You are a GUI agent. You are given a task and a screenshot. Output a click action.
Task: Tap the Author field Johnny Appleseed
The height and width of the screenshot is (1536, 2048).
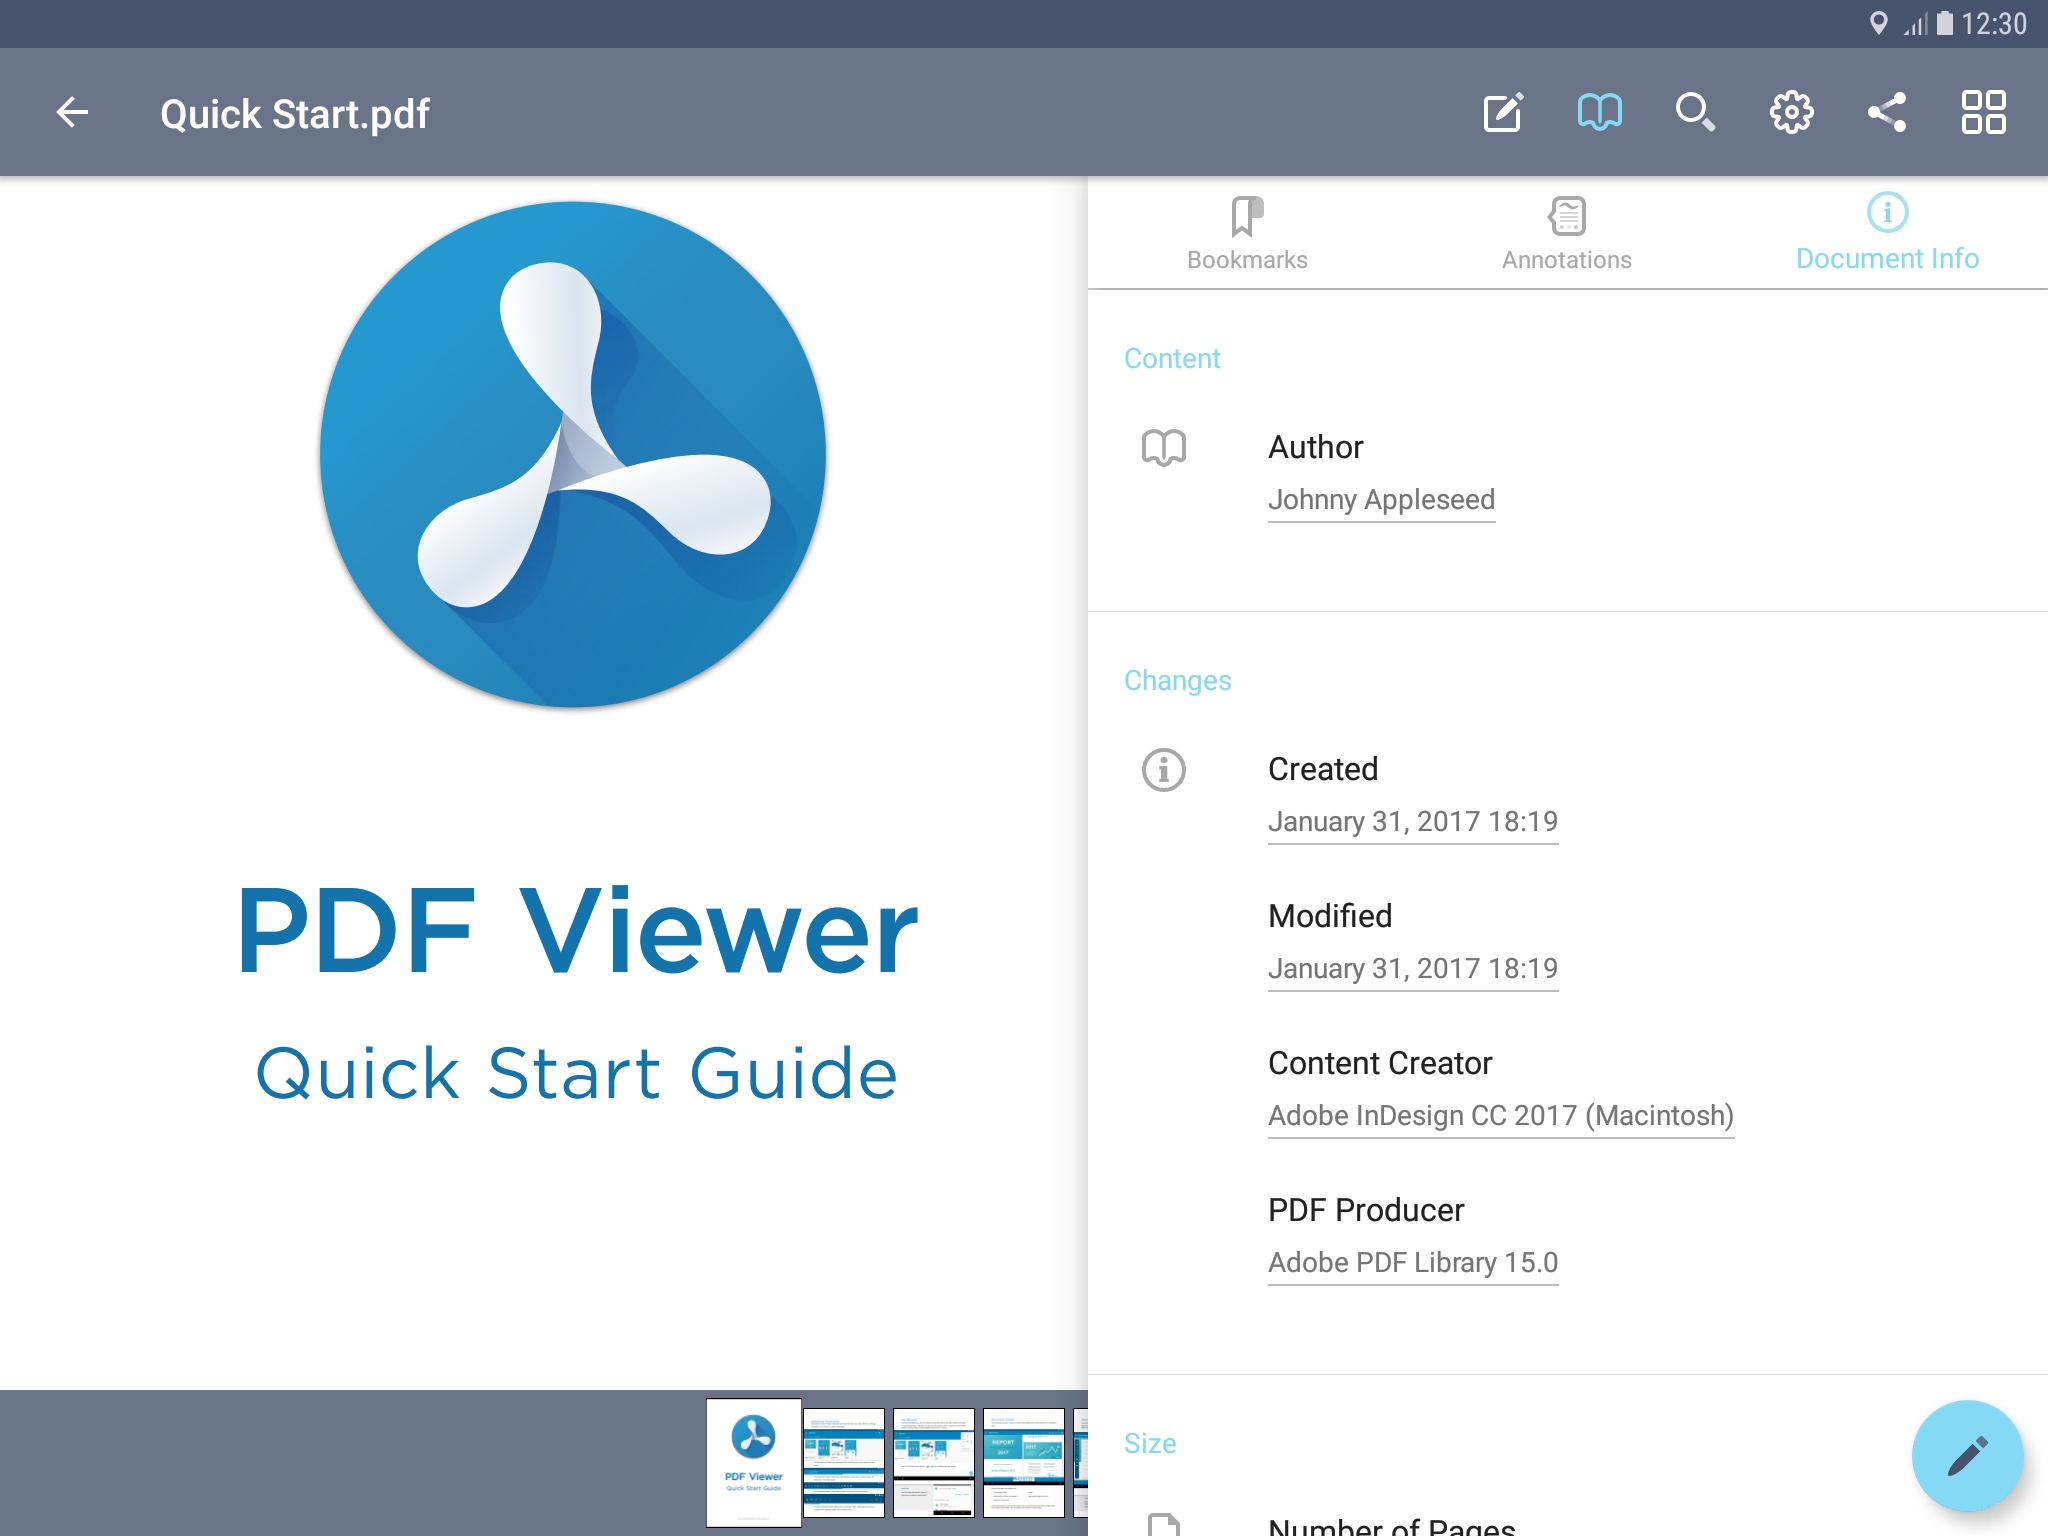1381,499
